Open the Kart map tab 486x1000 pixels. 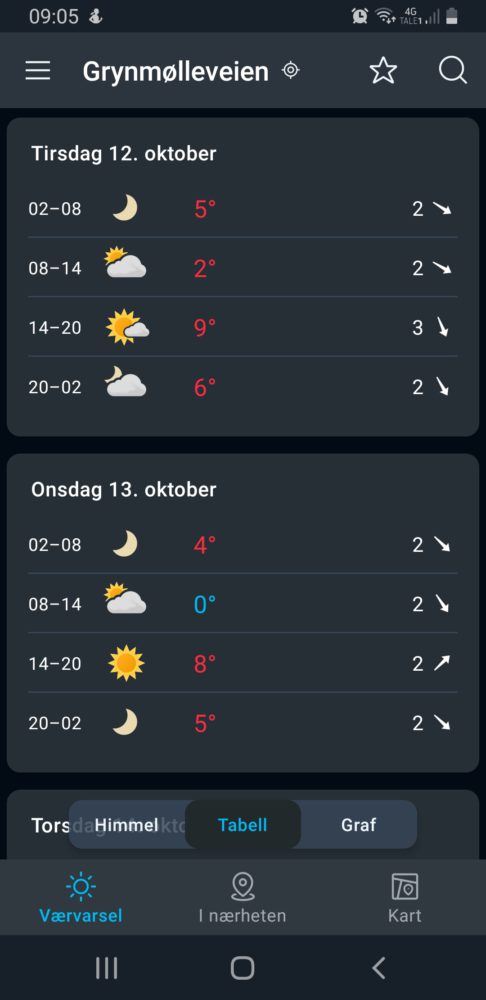pyautogui.click(x=404, y=899)
